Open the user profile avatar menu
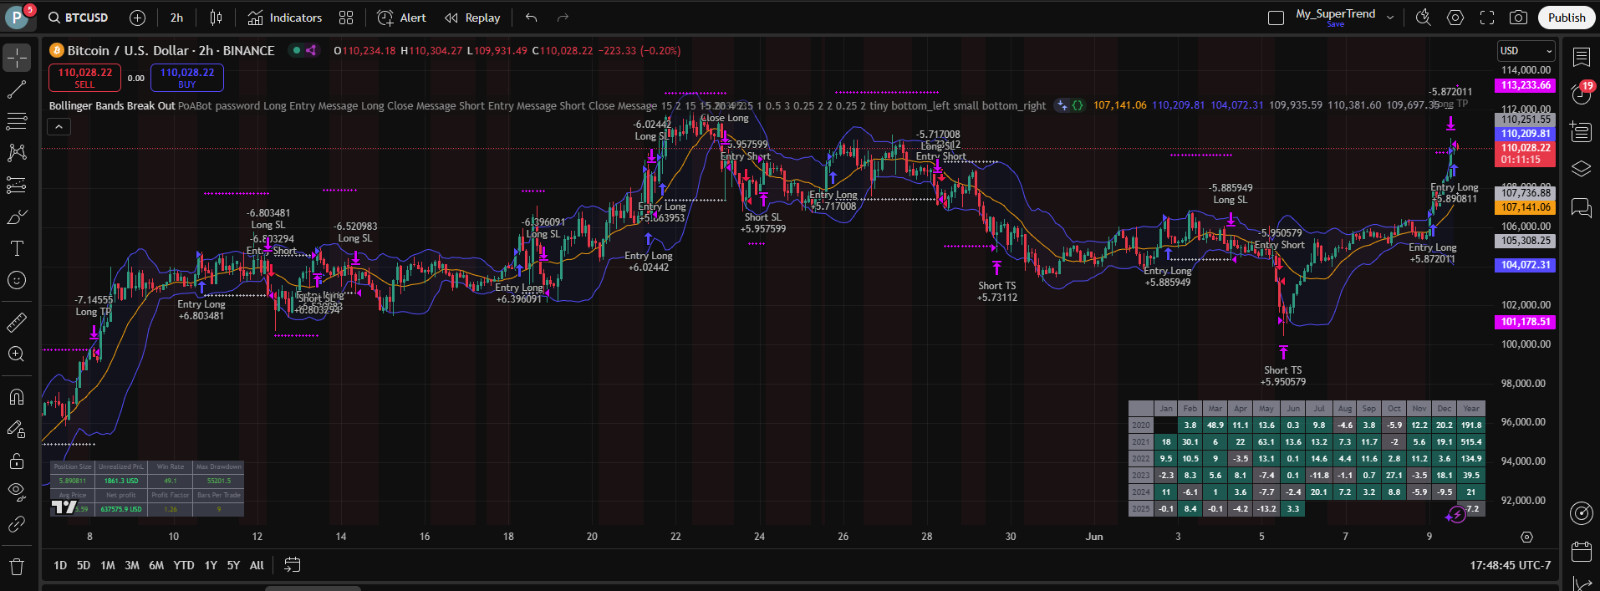This screenshot has width=1600, height=591. click(17, 17)
